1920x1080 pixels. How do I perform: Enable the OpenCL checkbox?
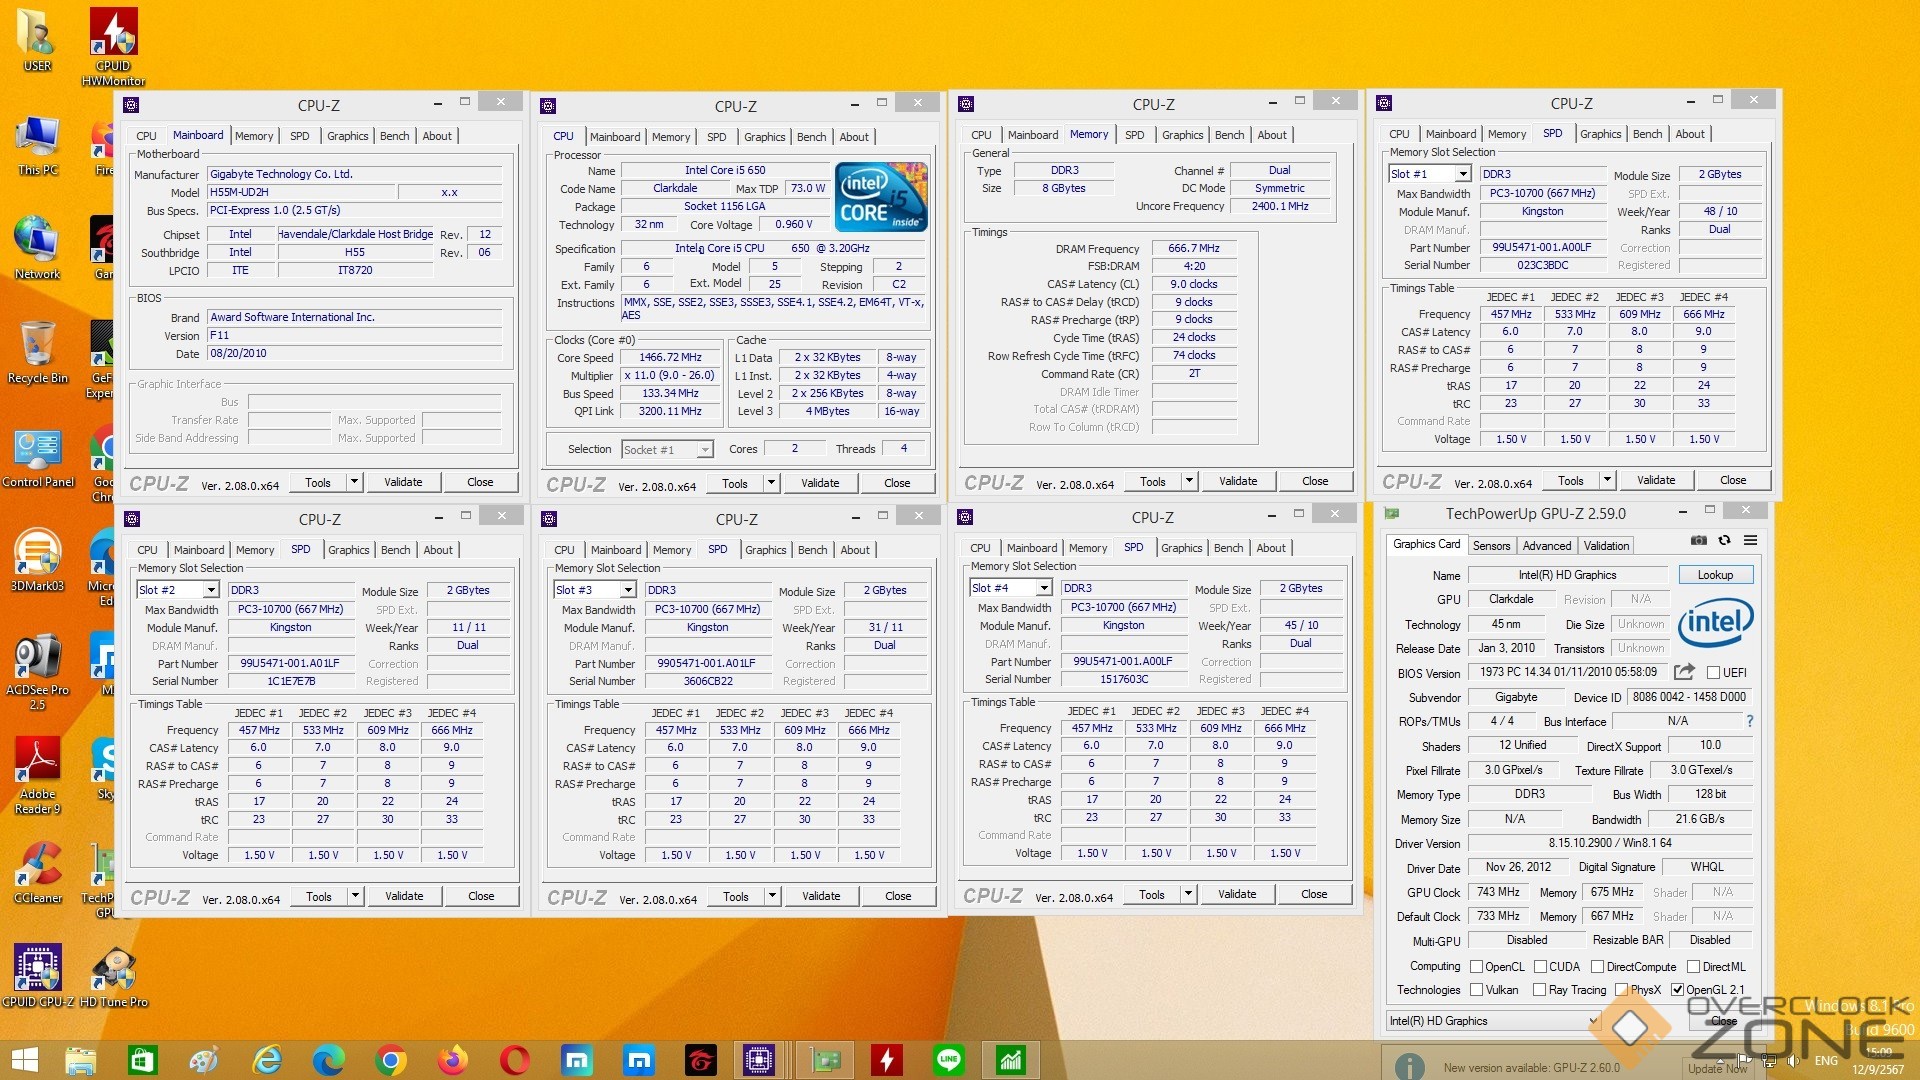[x=1476, y=967]
